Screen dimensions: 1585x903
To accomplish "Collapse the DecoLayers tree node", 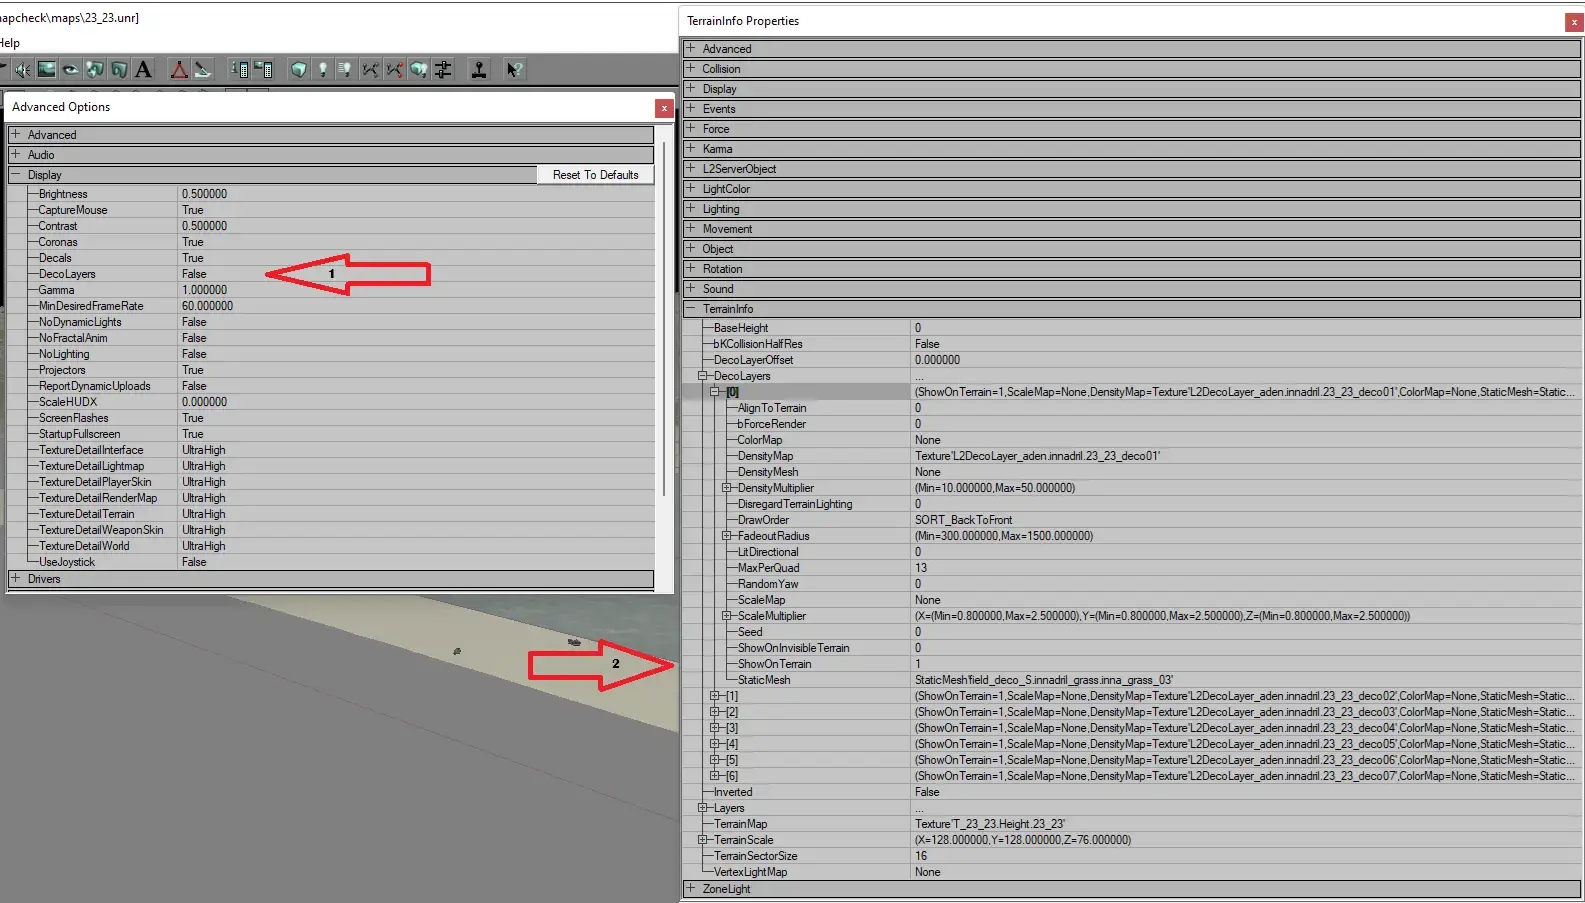I will (703, 376).
